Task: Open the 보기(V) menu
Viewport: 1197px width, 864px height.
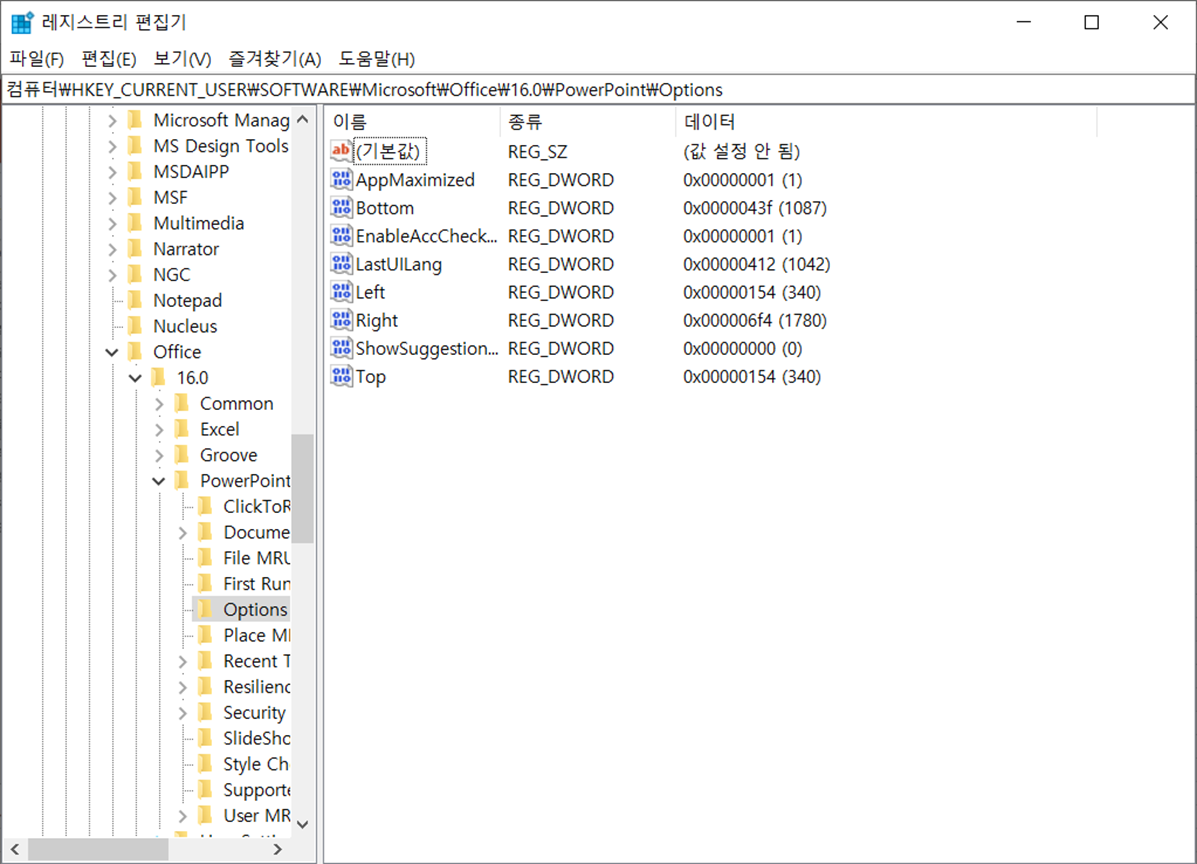Action: [182, 59]
